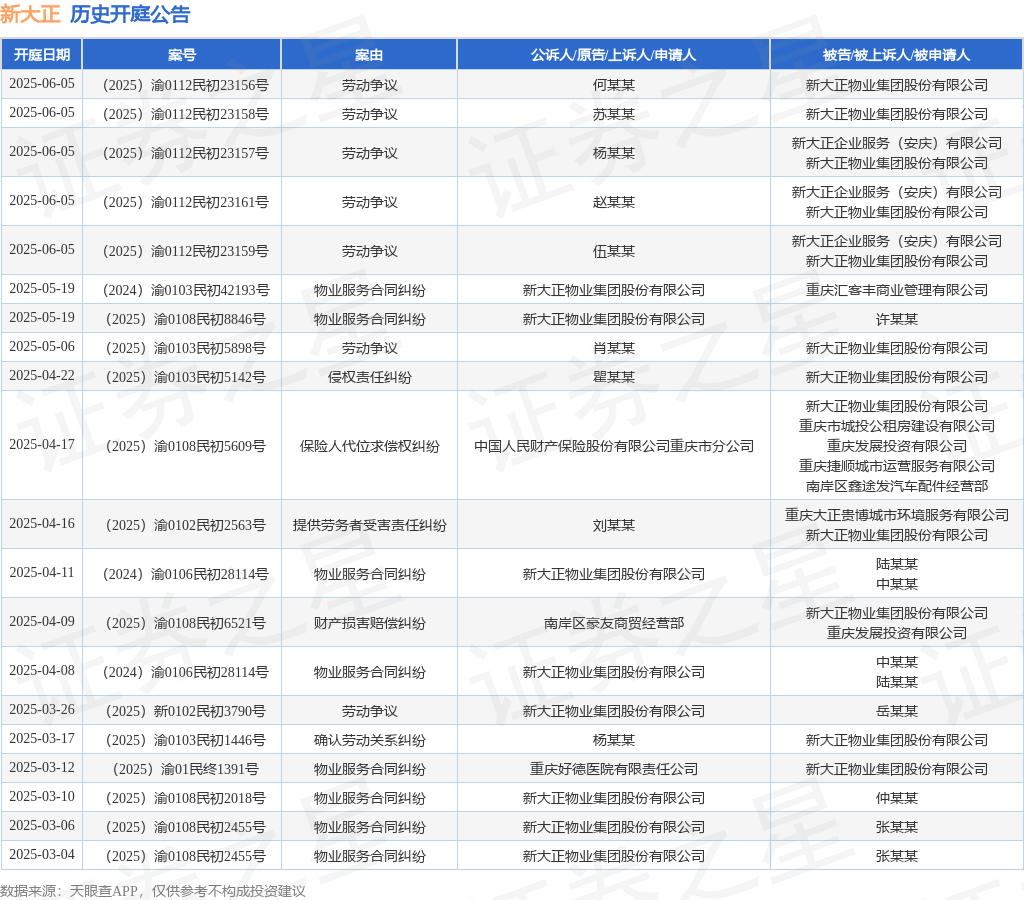Select hearing date 2025-04-17
The image size is (1024, 900).
click(x=42, y=444)
